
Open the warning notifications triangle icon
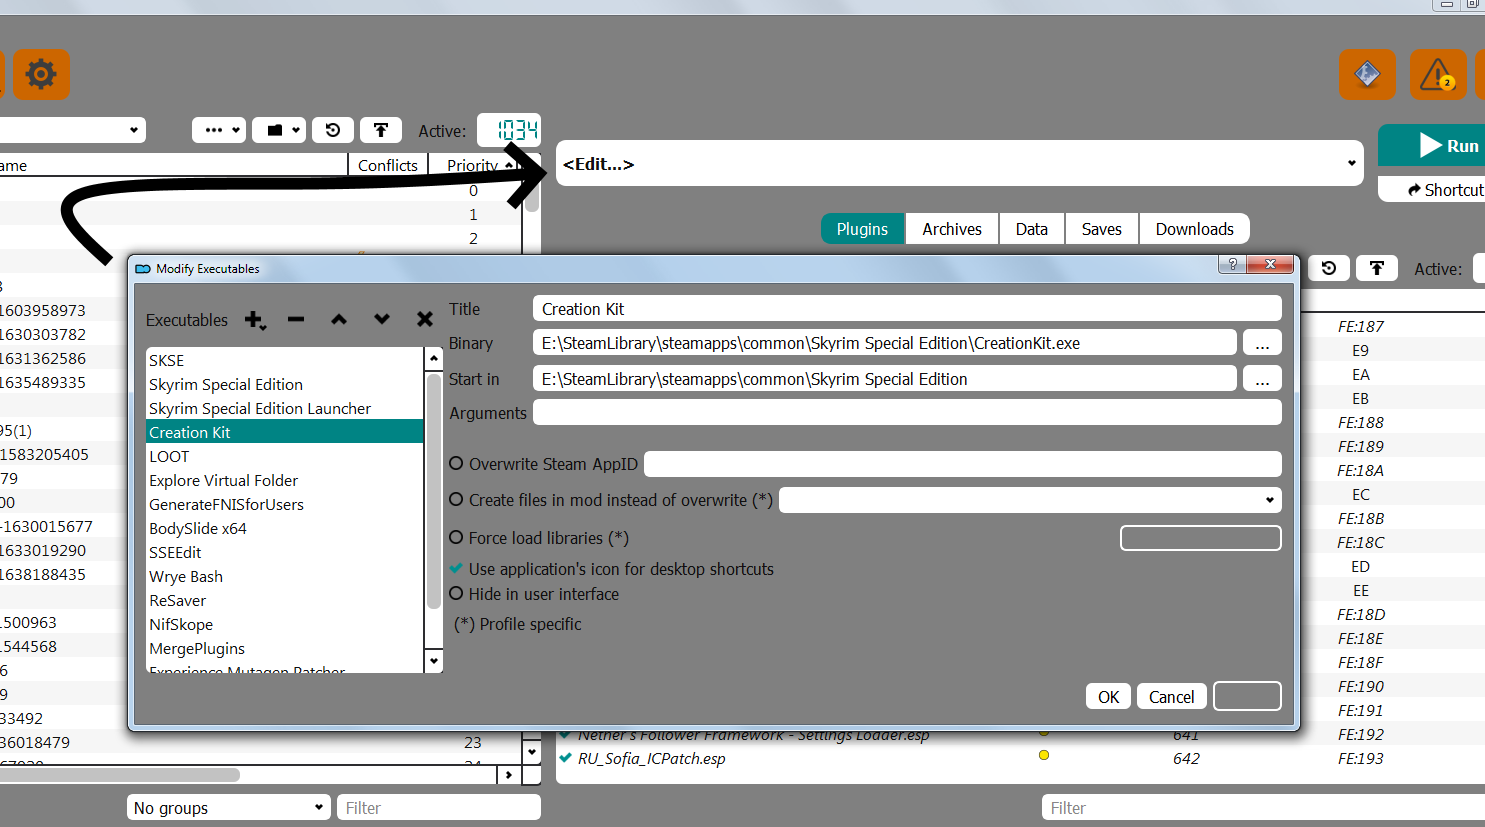pyautogui.click(x=1438, y=74)
